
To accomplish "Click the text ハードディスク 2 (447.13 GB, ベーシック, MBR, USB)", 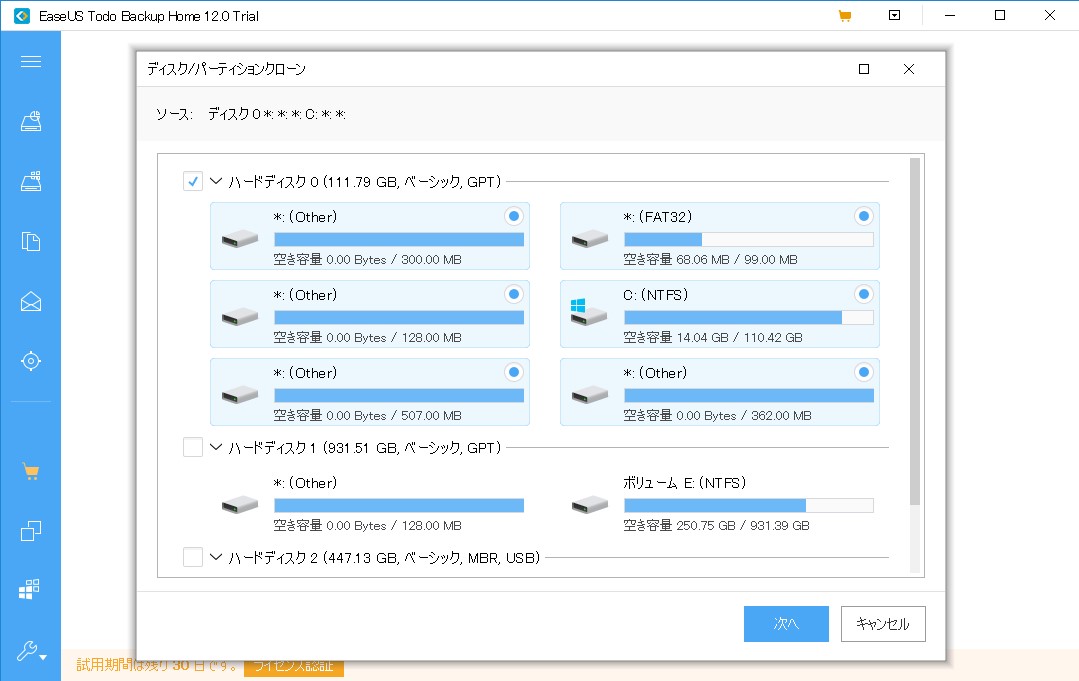I will pyautogui.click(x=384, y=558).
